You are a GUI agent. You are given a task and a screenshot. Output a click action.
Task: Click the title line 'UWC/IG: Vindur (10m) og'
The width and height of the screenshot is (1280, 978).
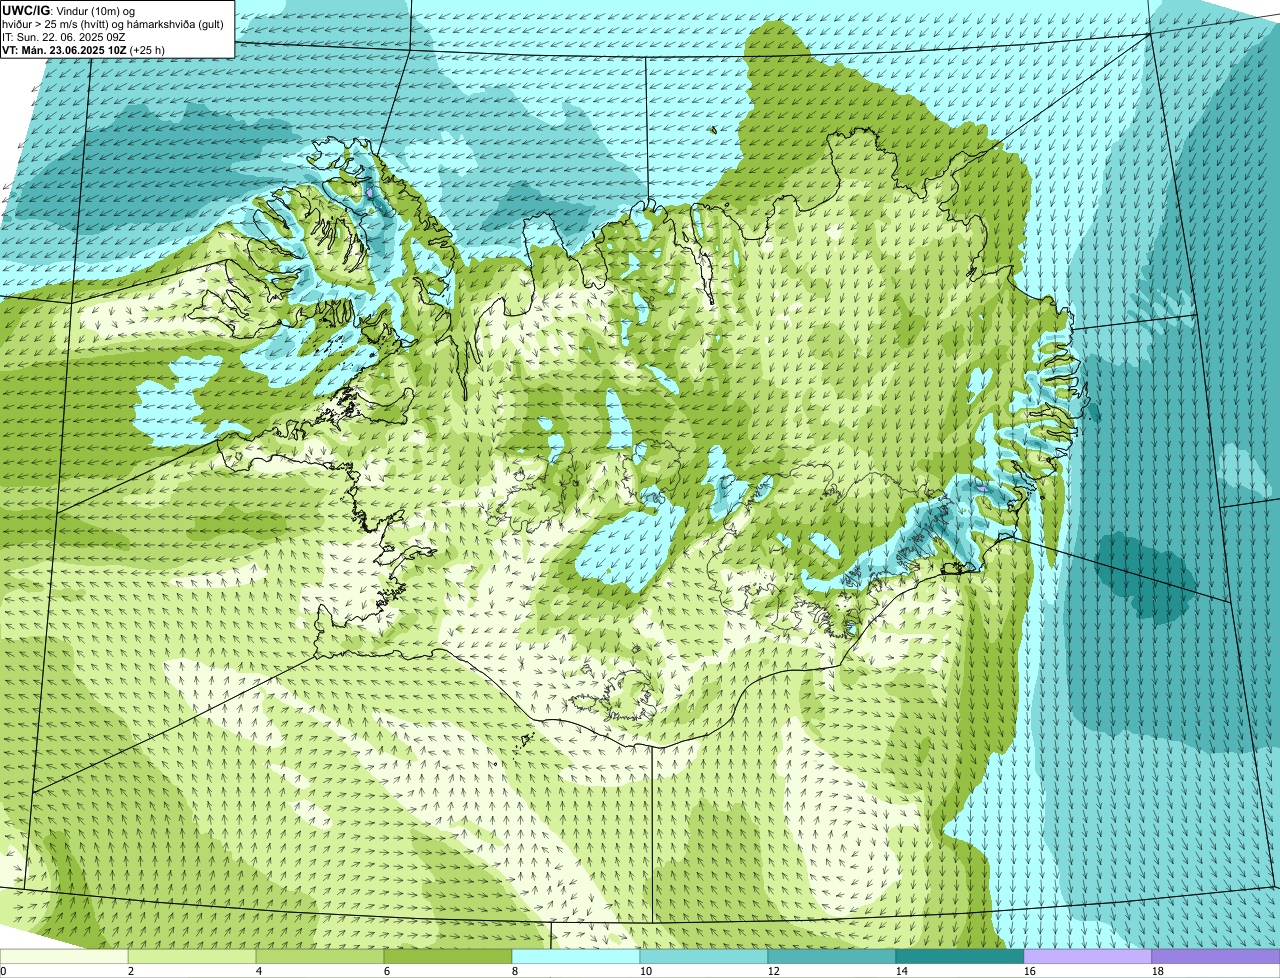point(68,10)
